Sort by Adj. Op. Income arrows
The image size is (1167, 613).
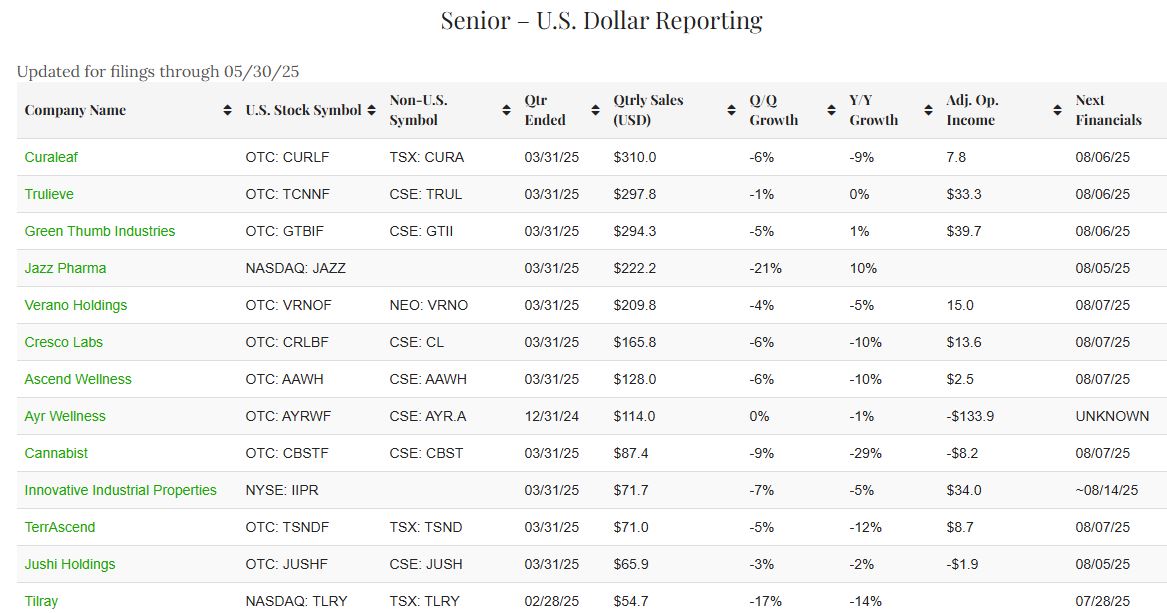click(1057, 110)
